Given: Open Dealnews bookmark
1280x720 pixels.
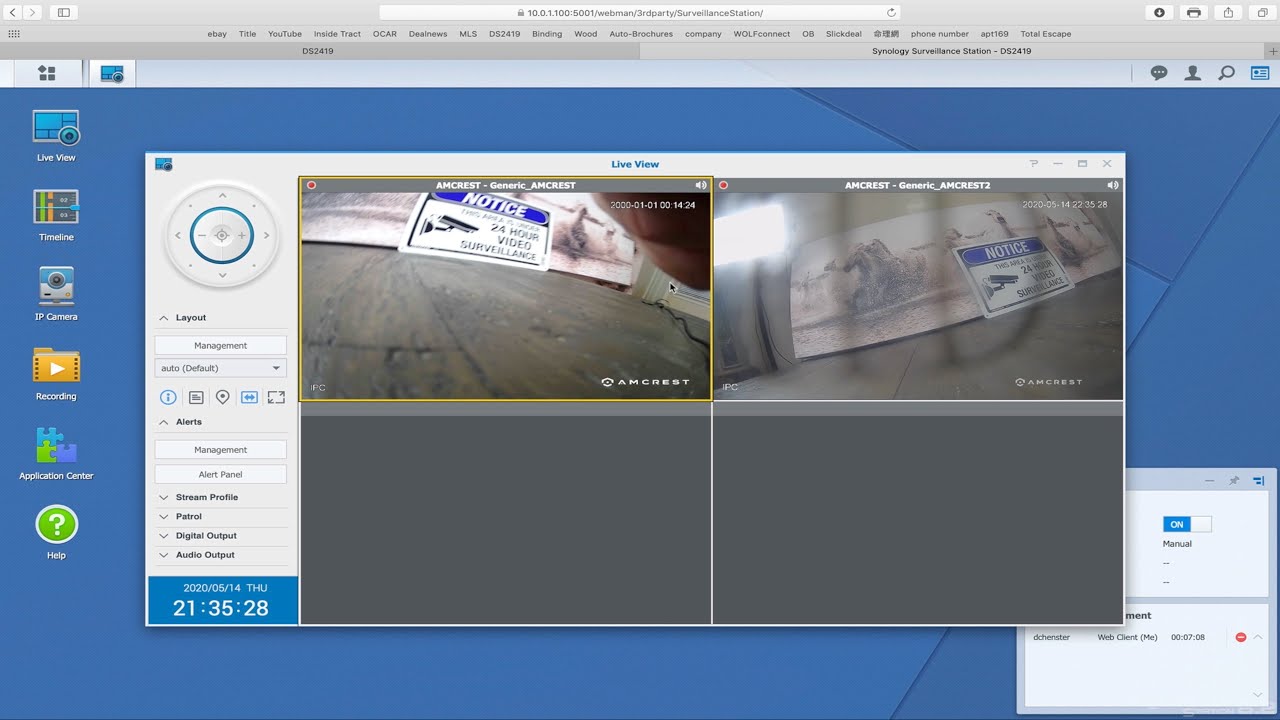Looking at the screenshot, I should (428, 34).
